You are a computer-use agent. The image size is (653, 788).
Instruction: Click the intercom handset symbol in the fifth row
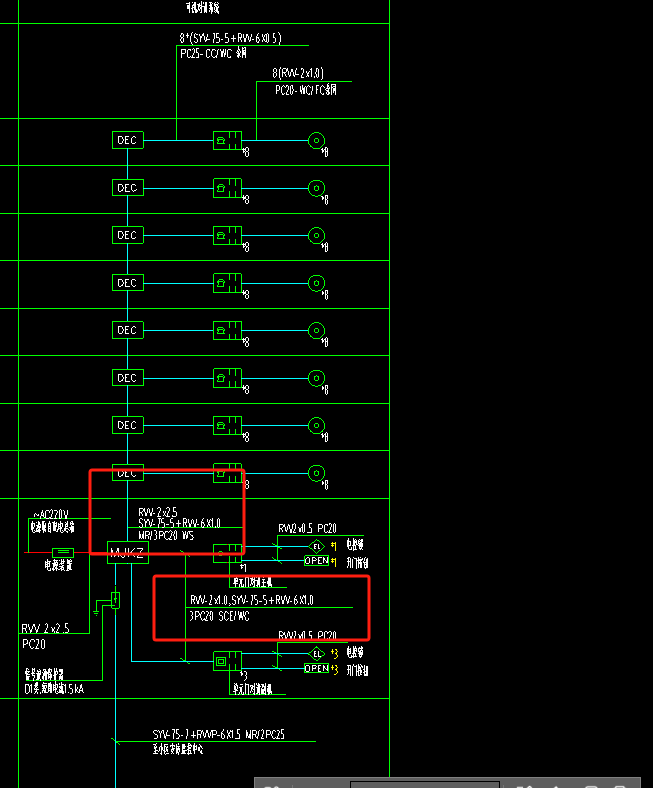tap(227, 330)
